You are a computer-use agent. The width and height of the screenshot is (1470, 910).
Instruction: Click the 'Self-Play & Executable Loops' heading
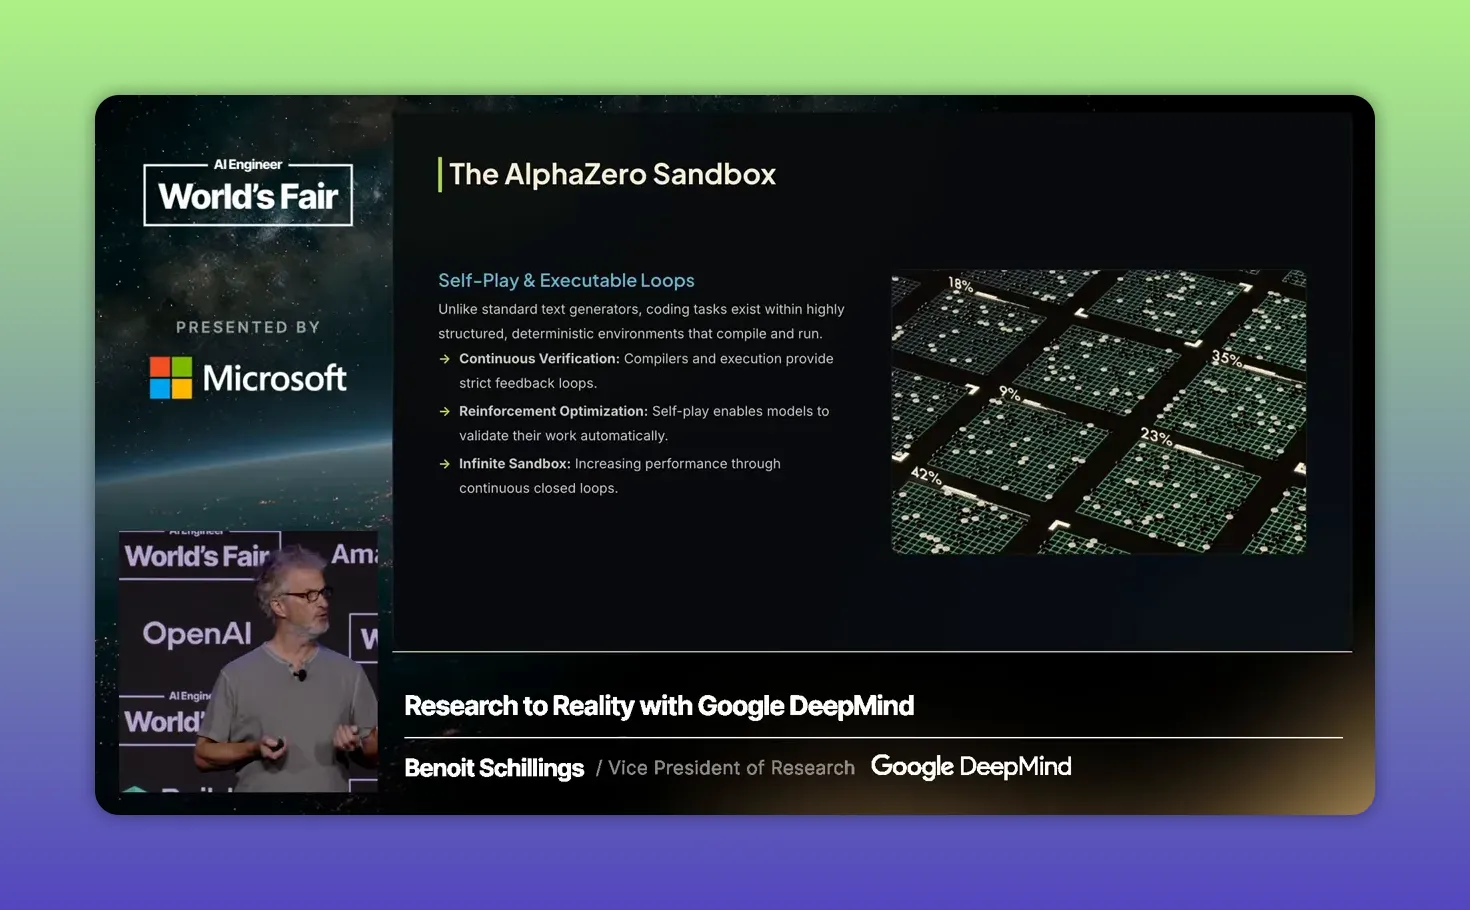click(x=566, y=281)
